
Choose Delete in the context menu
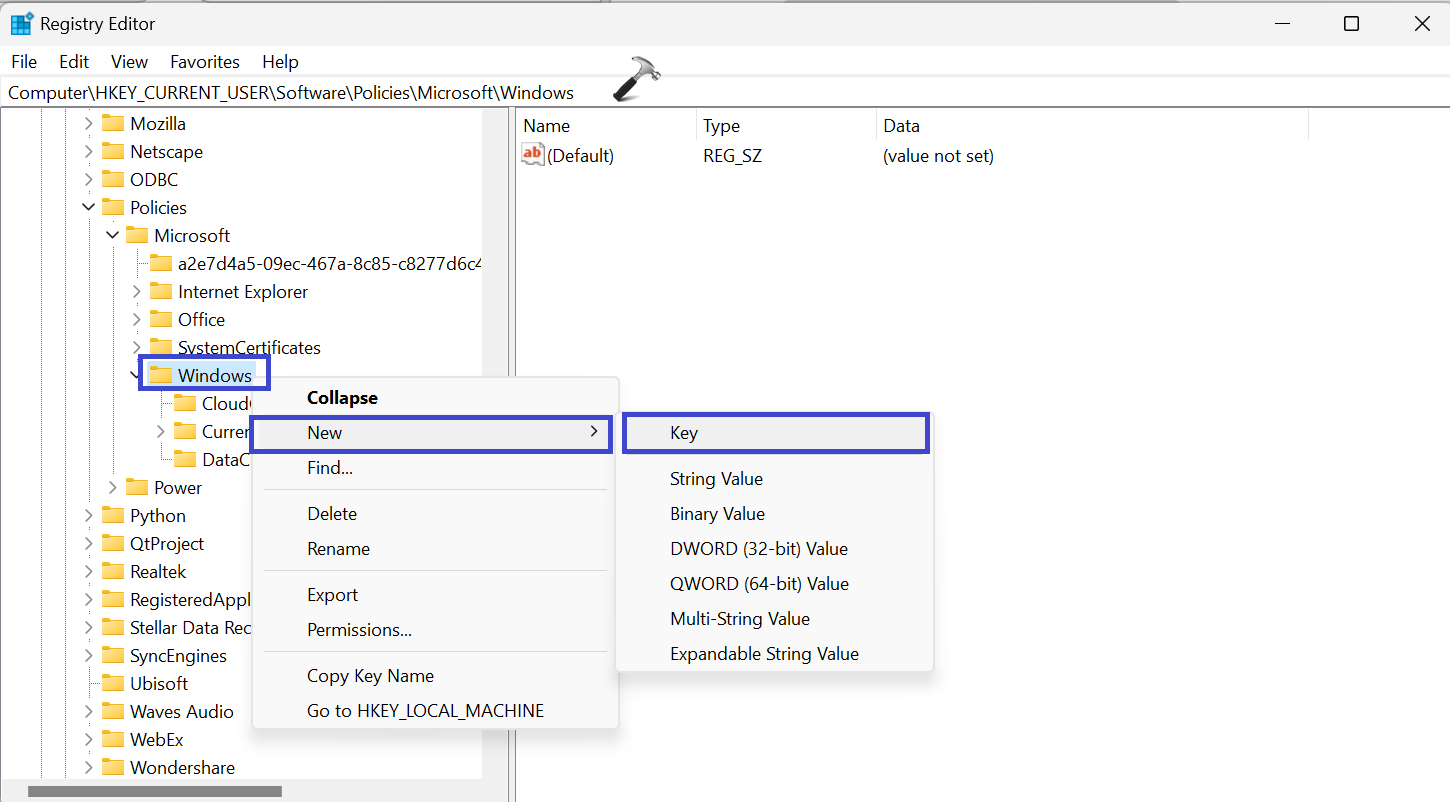click(x=435, y=514)
